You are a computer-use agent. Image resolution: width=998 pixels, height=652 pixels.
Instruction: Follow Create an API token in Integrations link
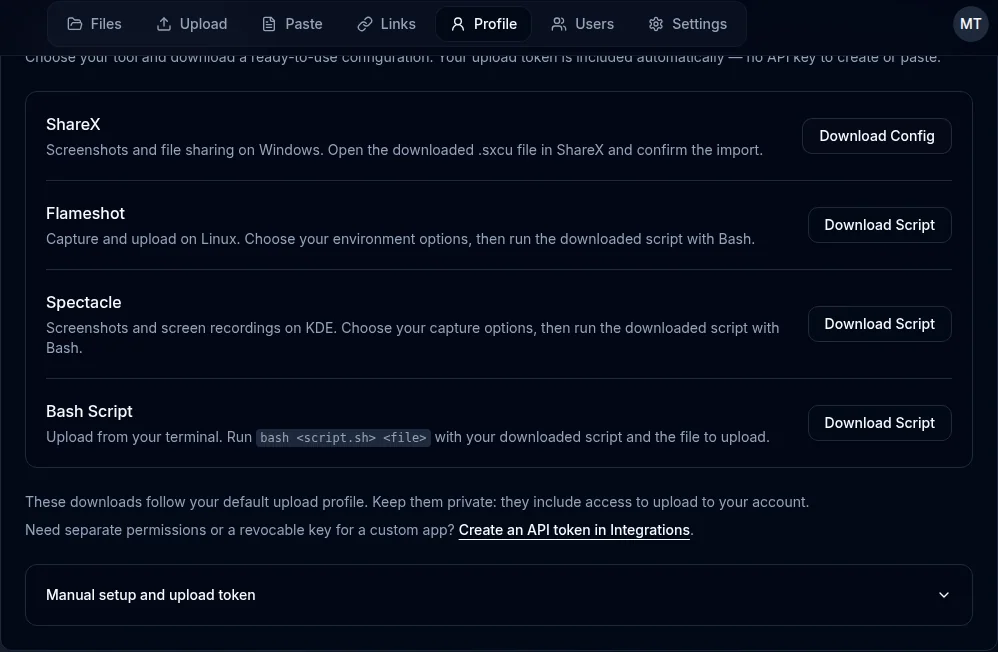click(x=574, y=530)
